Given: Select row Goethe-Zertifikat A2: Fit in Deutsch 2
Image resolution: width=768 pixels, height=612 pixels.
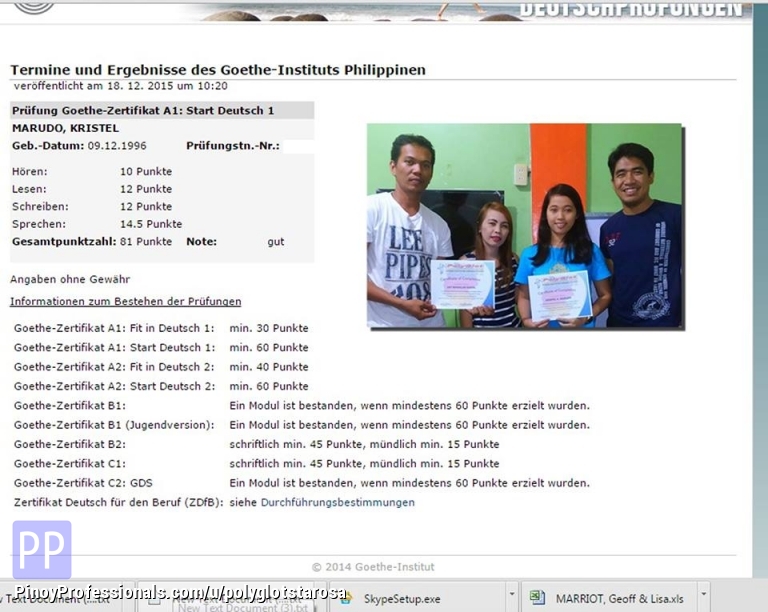Looking at the screenshot, I should (x=161, y=367).
